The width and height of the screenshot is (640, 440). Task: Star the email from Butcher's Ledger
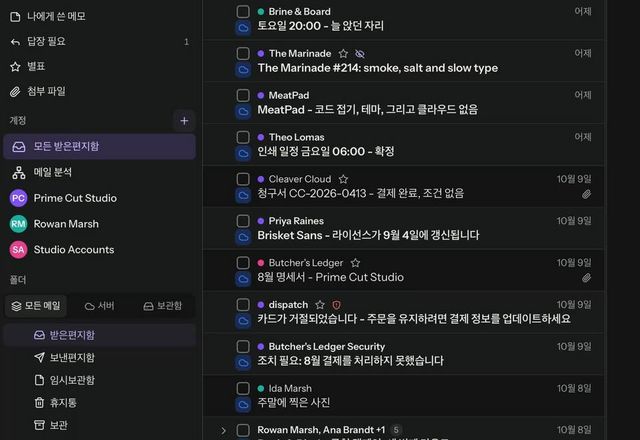[356, 263]
